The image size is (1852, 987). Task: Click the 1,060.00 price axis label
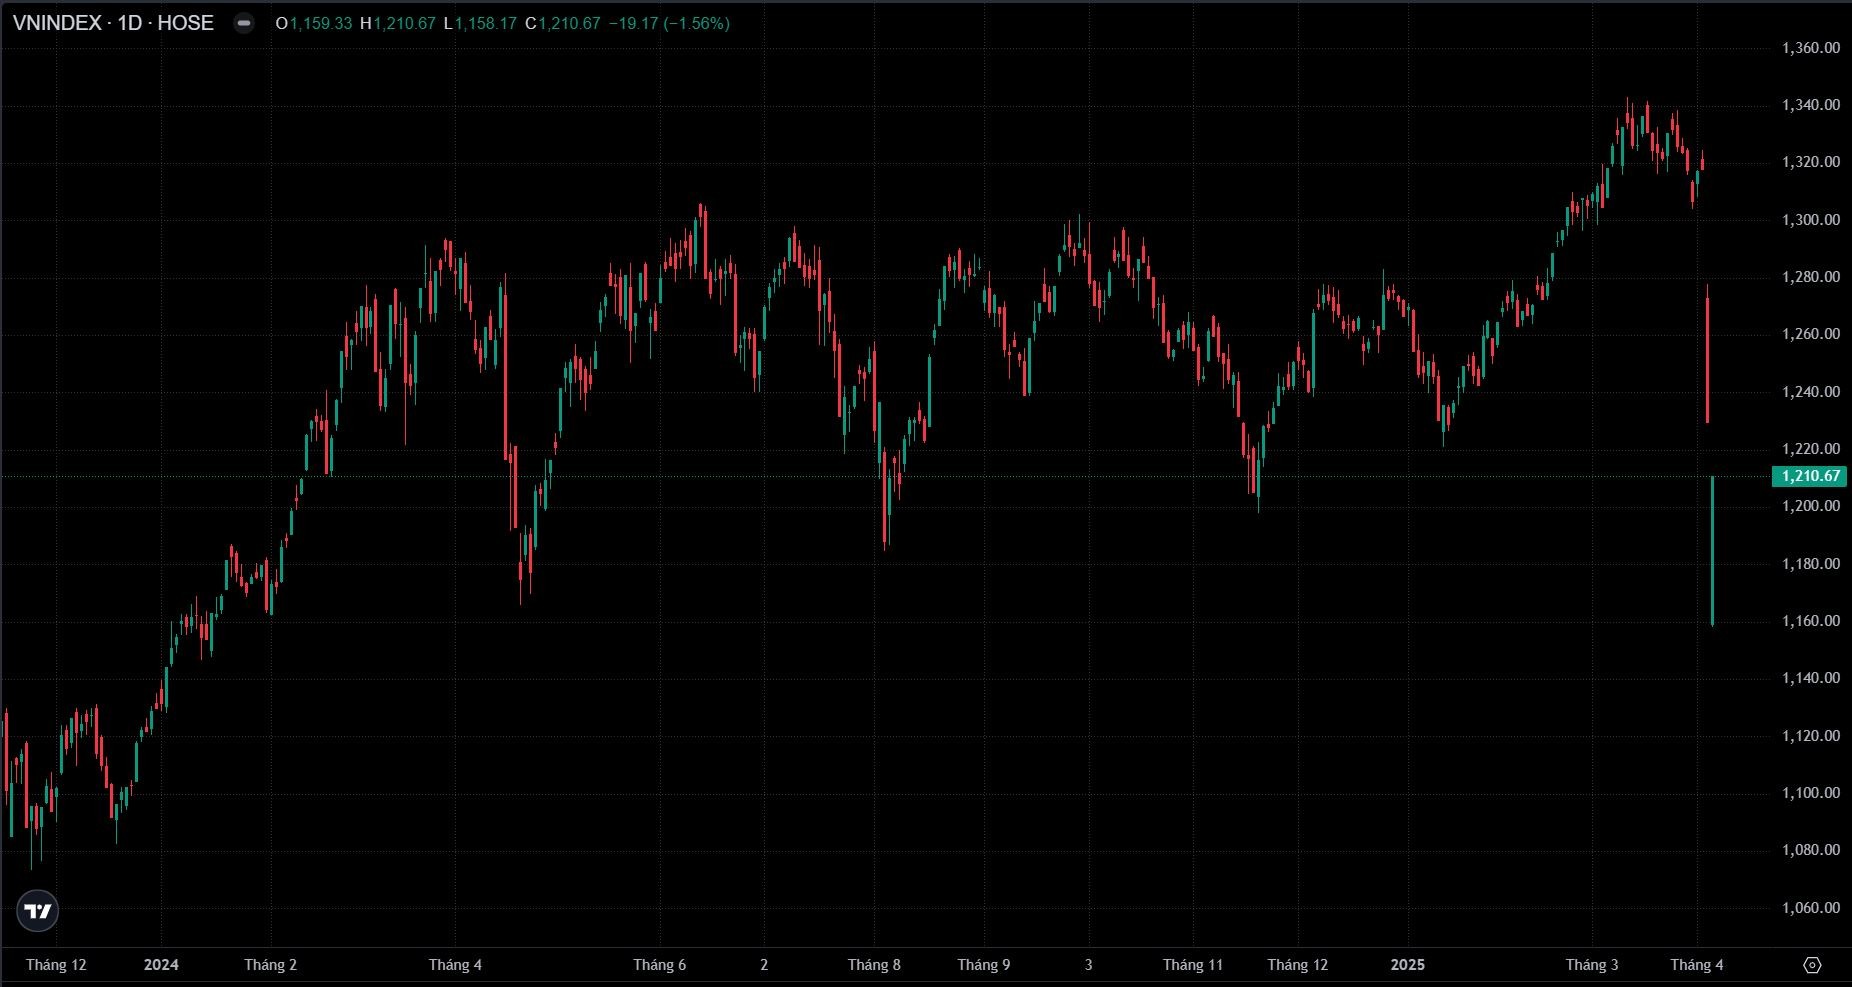click(x=1811, y=908)
